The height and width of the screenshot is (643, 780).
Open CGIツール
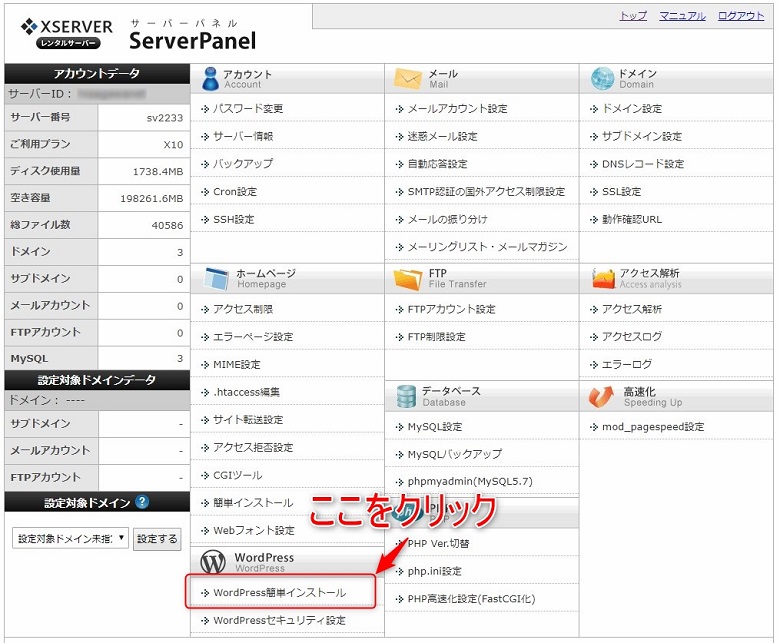point(237,475)
